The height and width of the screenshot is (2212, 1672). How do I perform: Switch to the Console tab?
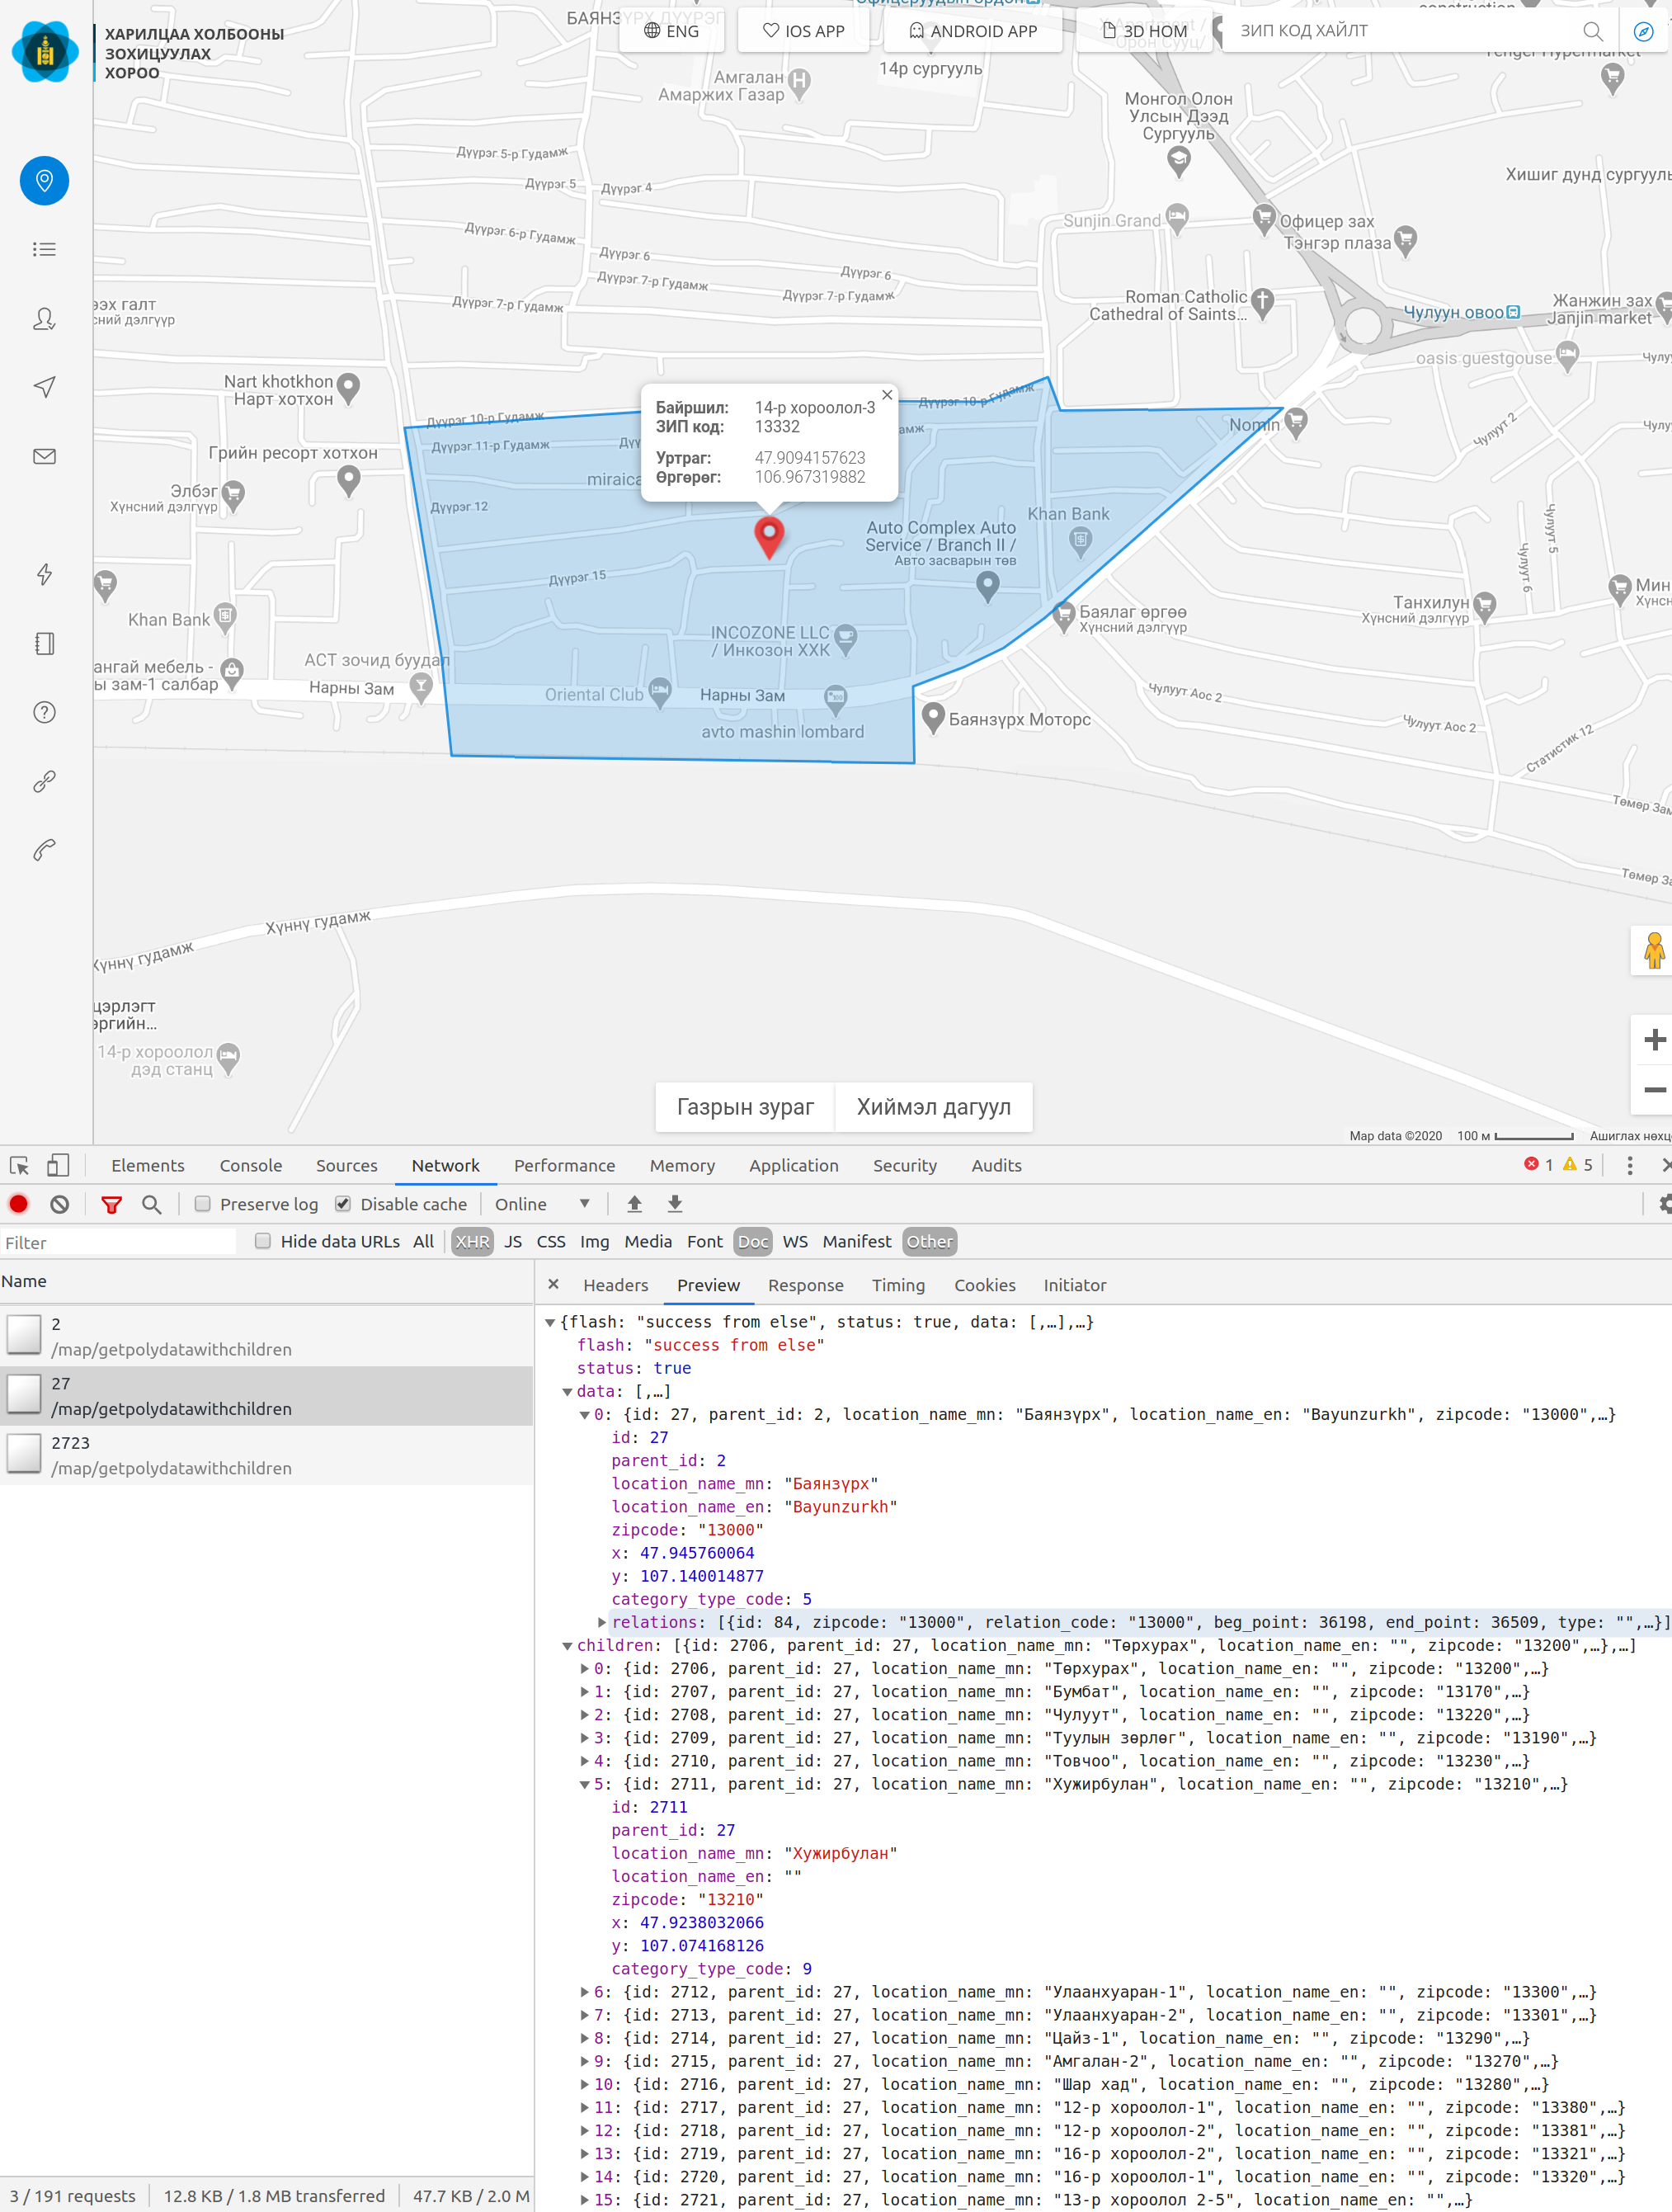[251, 1165]
